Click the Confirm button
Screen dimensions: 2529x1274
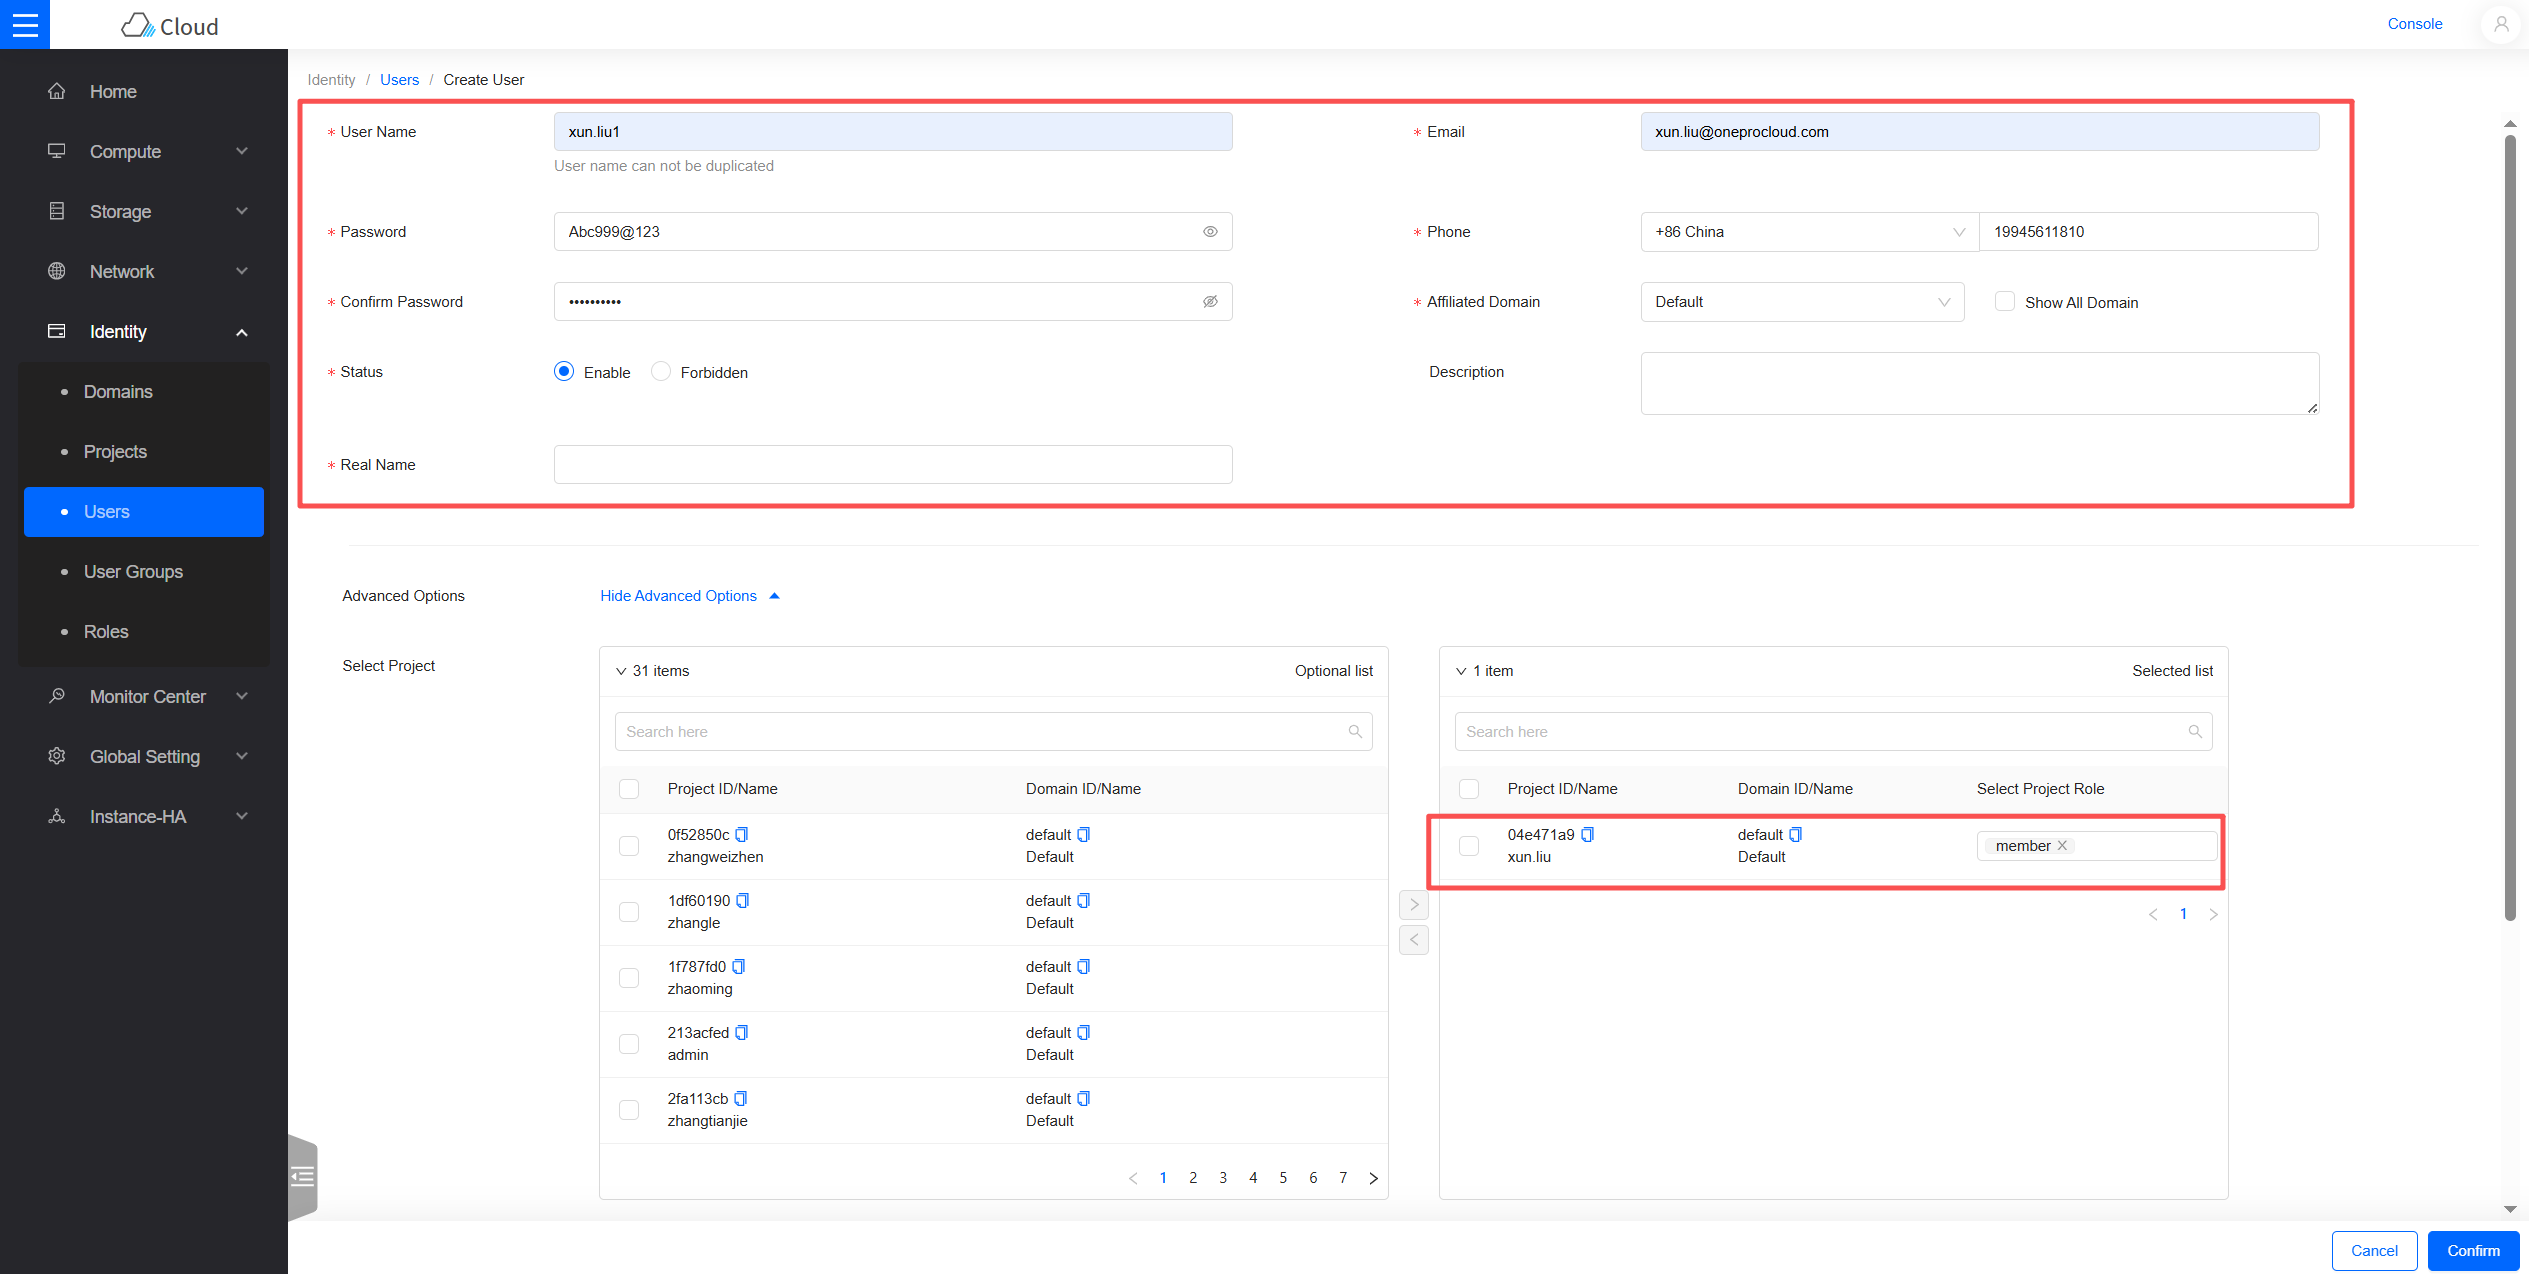click(x=2472, y=1250)
